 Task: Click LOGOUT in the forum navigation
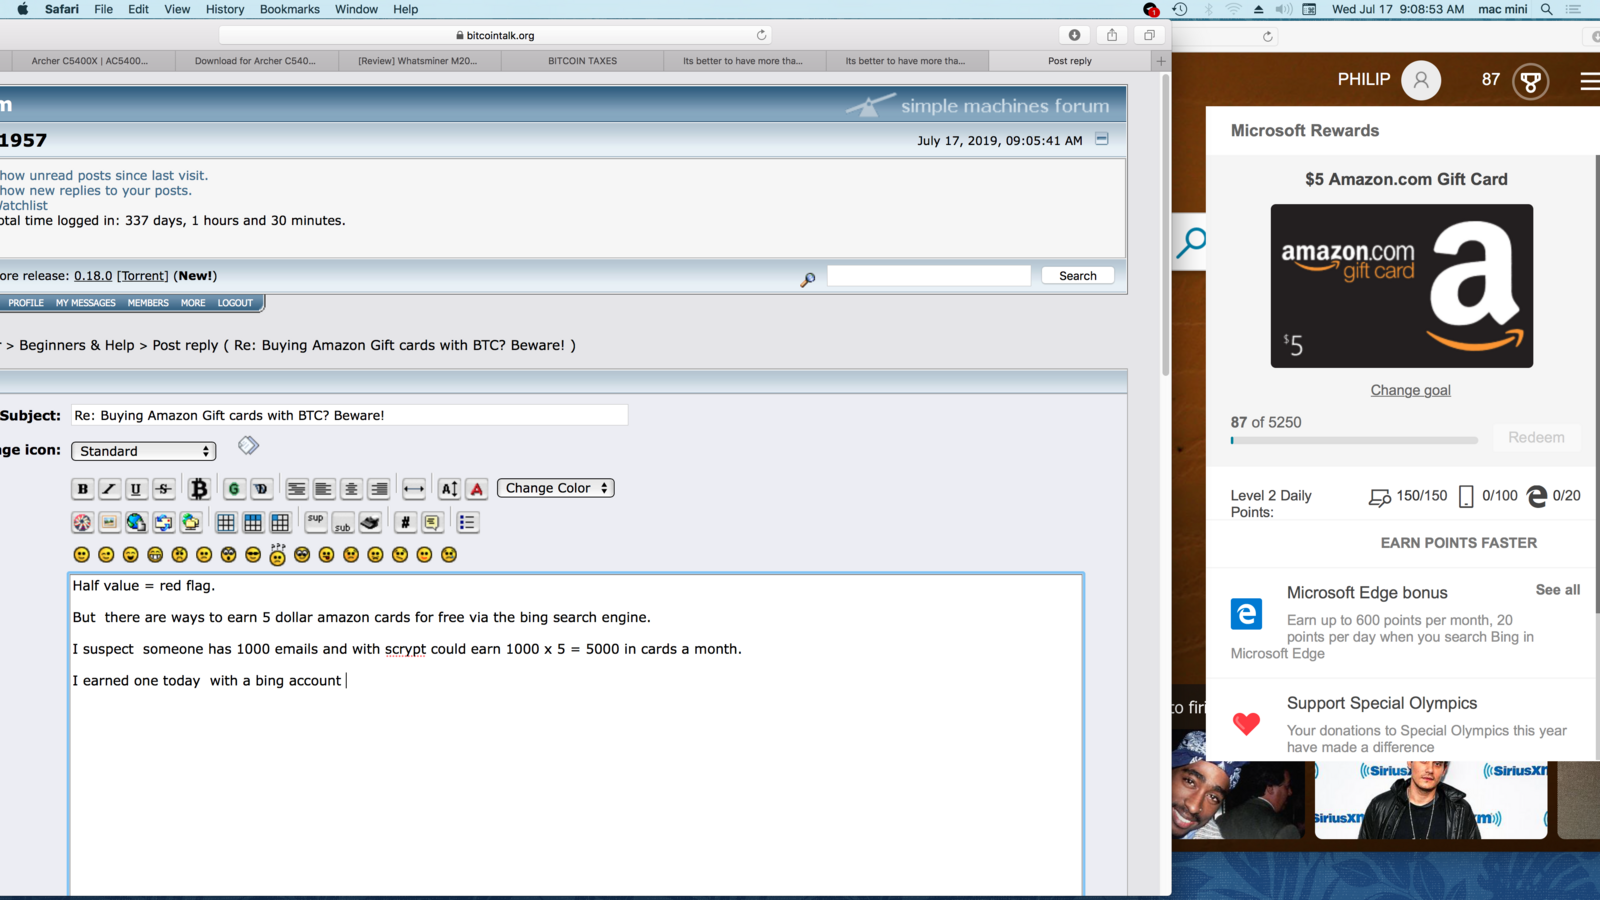[235, 303]
